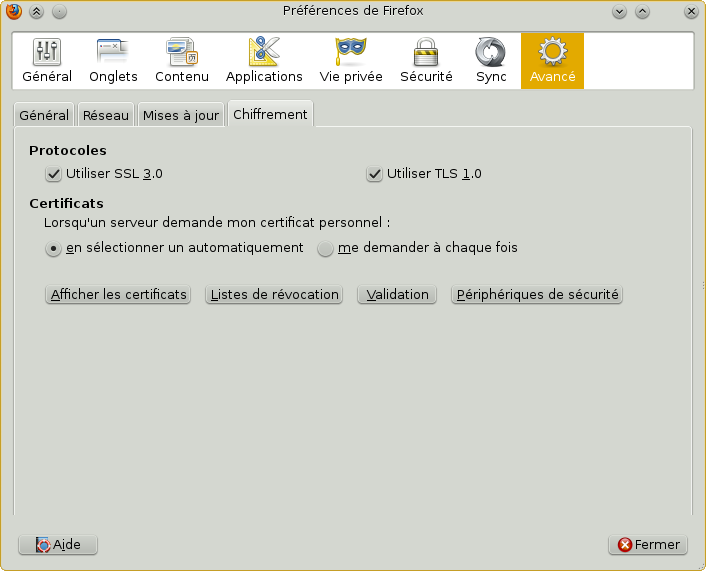
Task: Select the Avancé preferences panel
Action: click(552, 61)
